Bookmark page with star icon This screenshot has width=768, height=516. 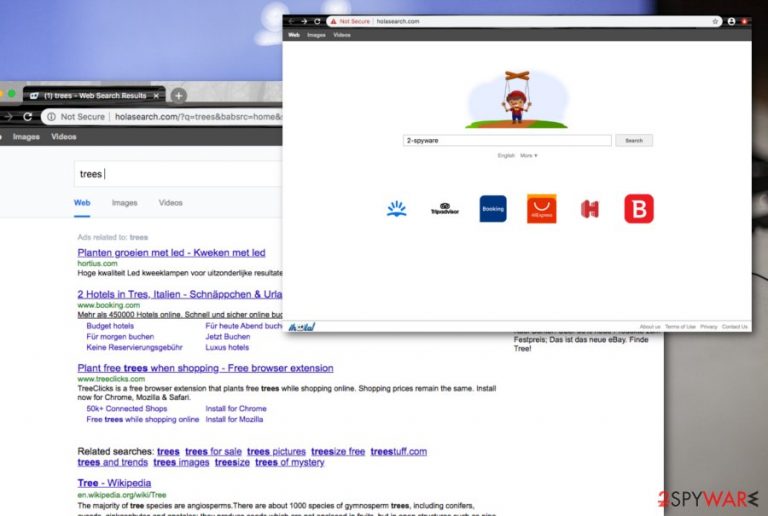(x=715, y=22)
